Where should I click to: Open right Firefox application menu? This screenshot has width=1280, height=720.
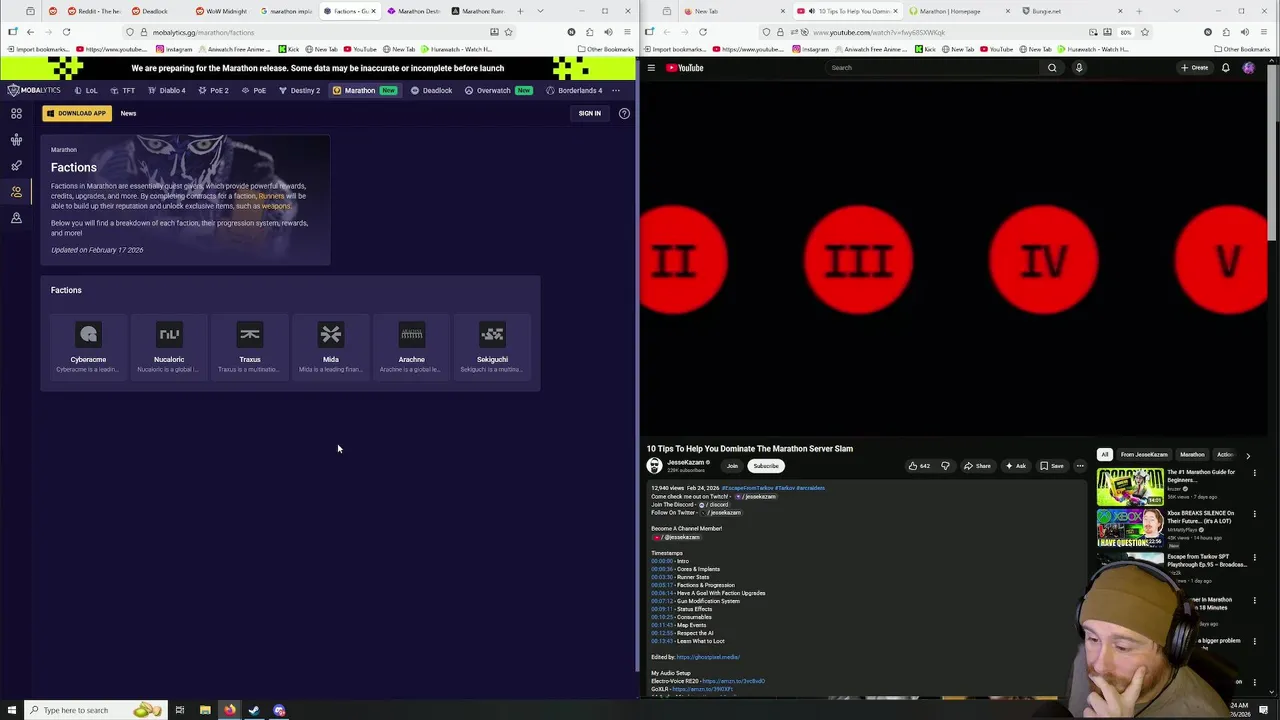[x=1264, y=32]
